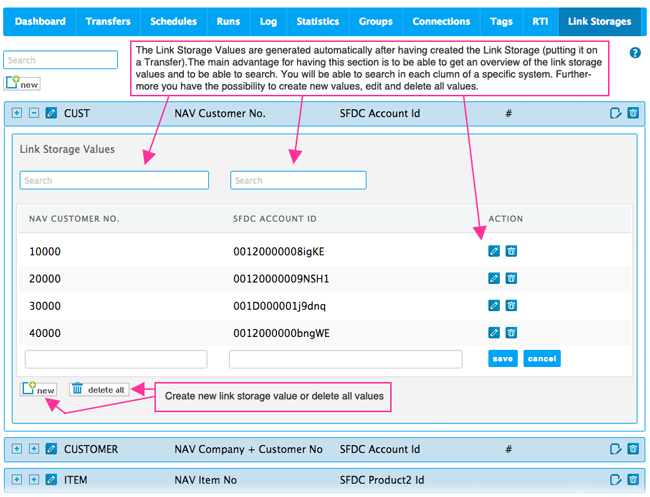The height and width of the screenshot is (497, 650).
Task: Select account id 00120000009NSH1 cell
Action: tap(281, 279)
